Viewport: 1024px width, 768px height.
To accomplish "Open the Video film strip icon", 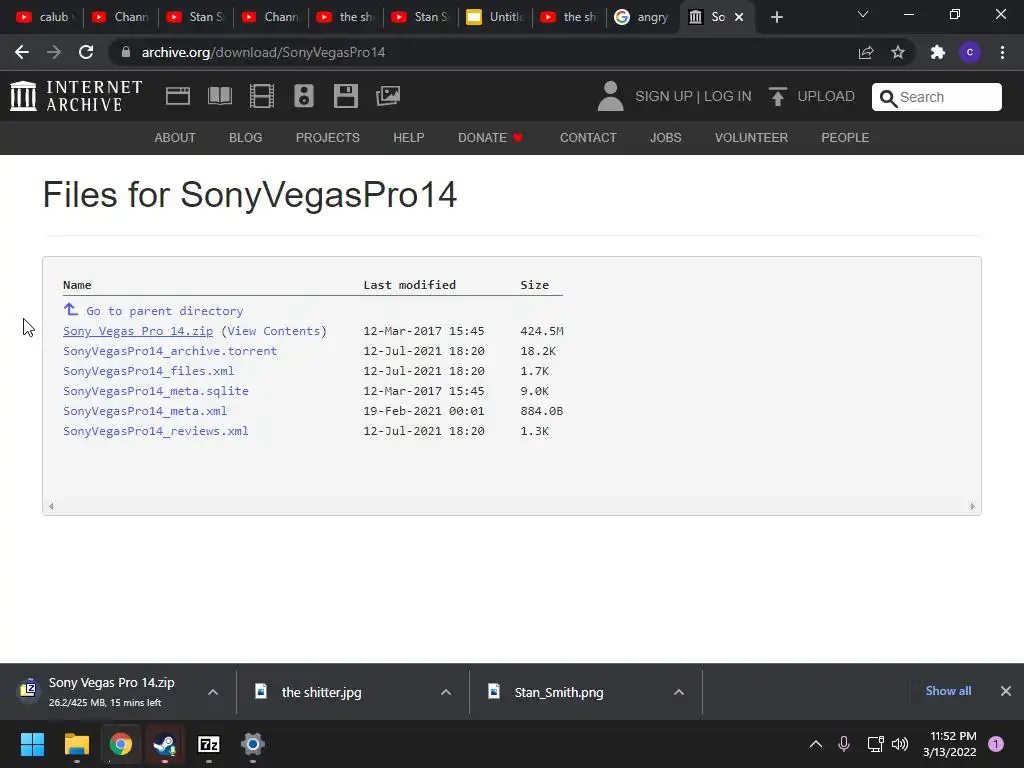I will [x=262, y=96].
